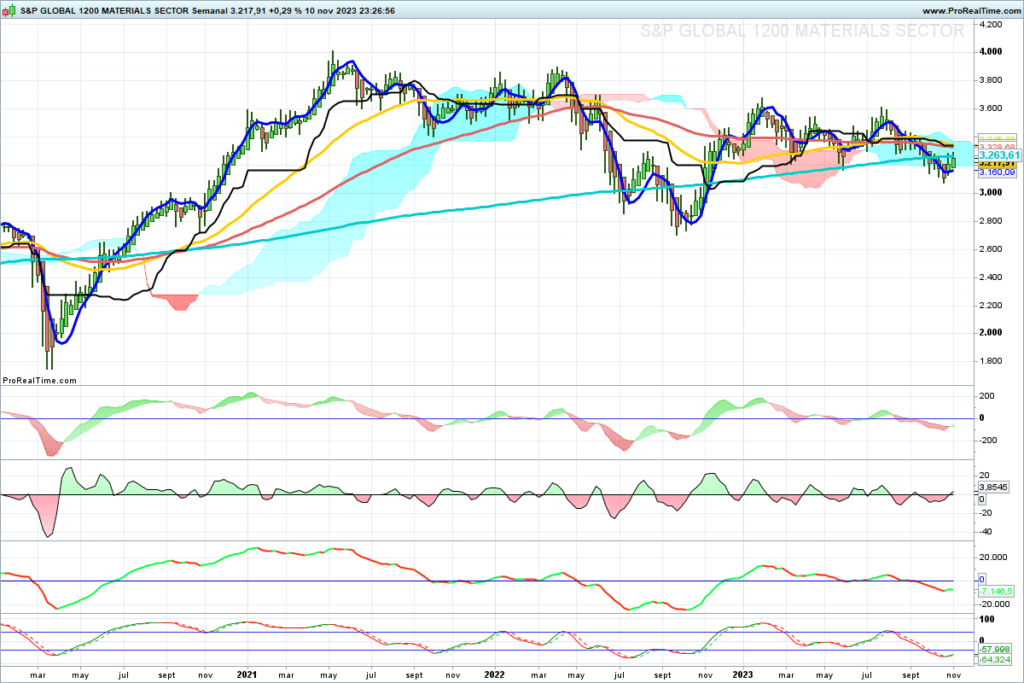
Task: Click the ProRealTime.com label inside price chart
Action: point(40,380)
